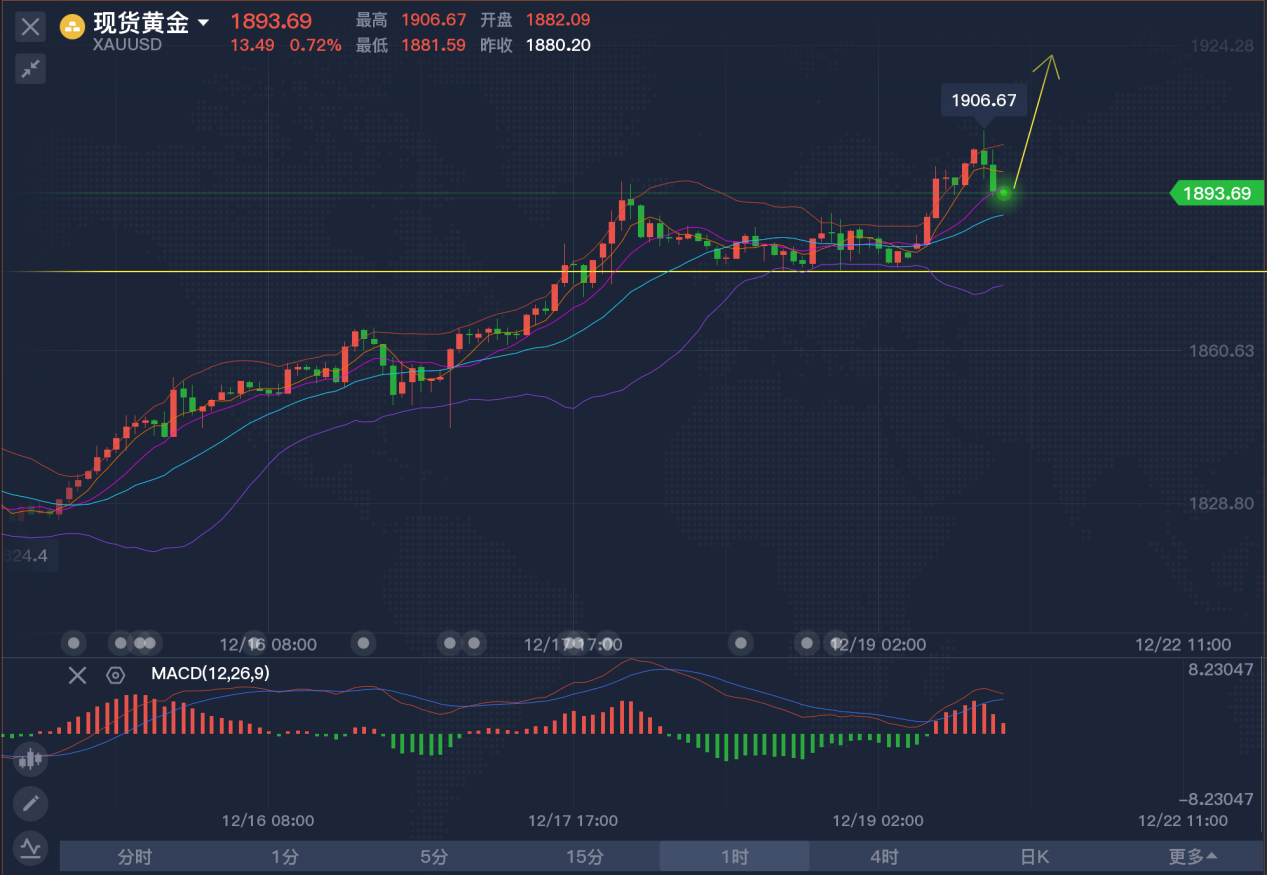Switch to the 分时 timeframe tab
1267x875 pixels.
click(135, 857)
